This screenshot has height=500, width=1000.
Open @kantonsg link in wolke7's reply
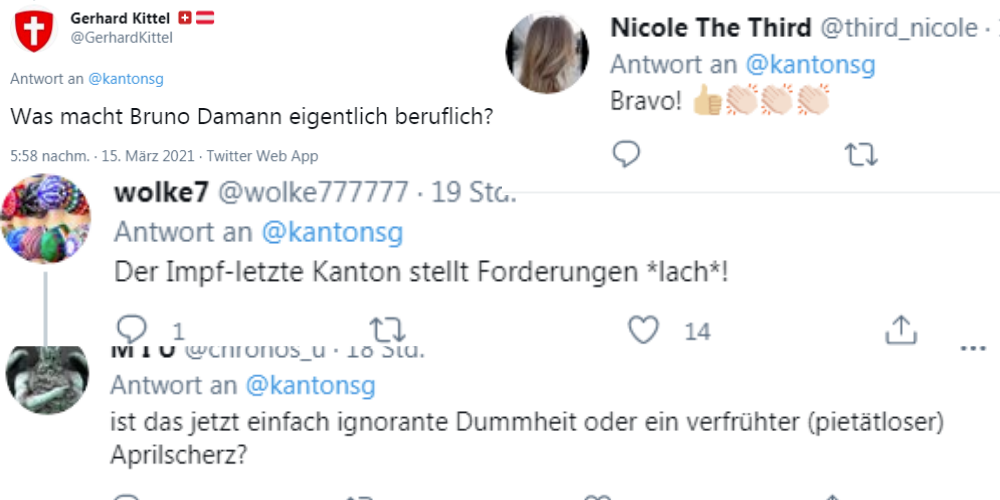tap(332, 233)
